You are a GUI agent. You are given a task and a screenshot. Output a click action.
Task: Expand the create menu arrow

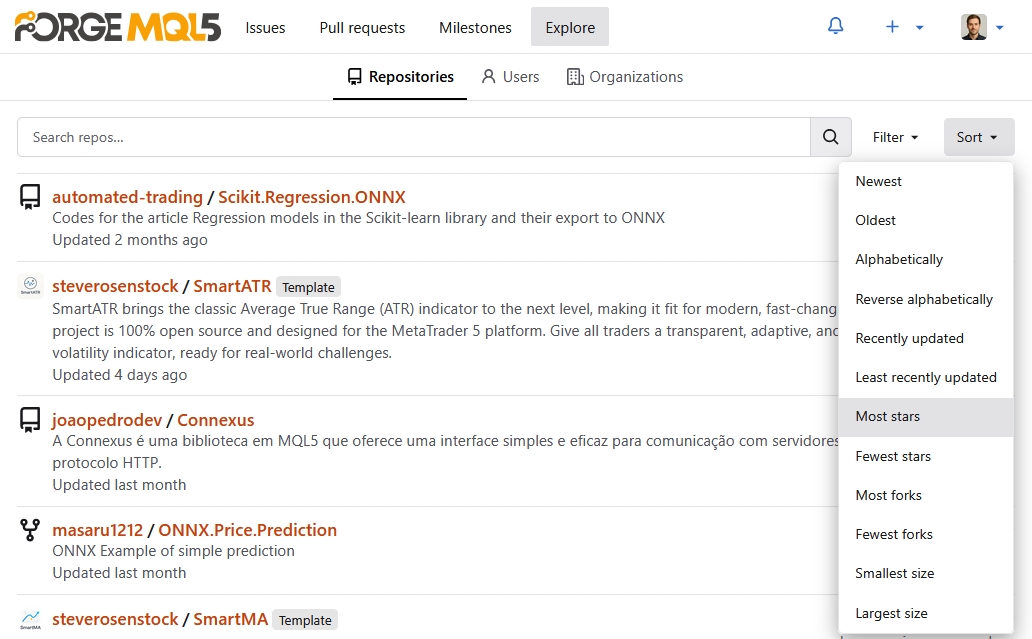click(919, 27)
